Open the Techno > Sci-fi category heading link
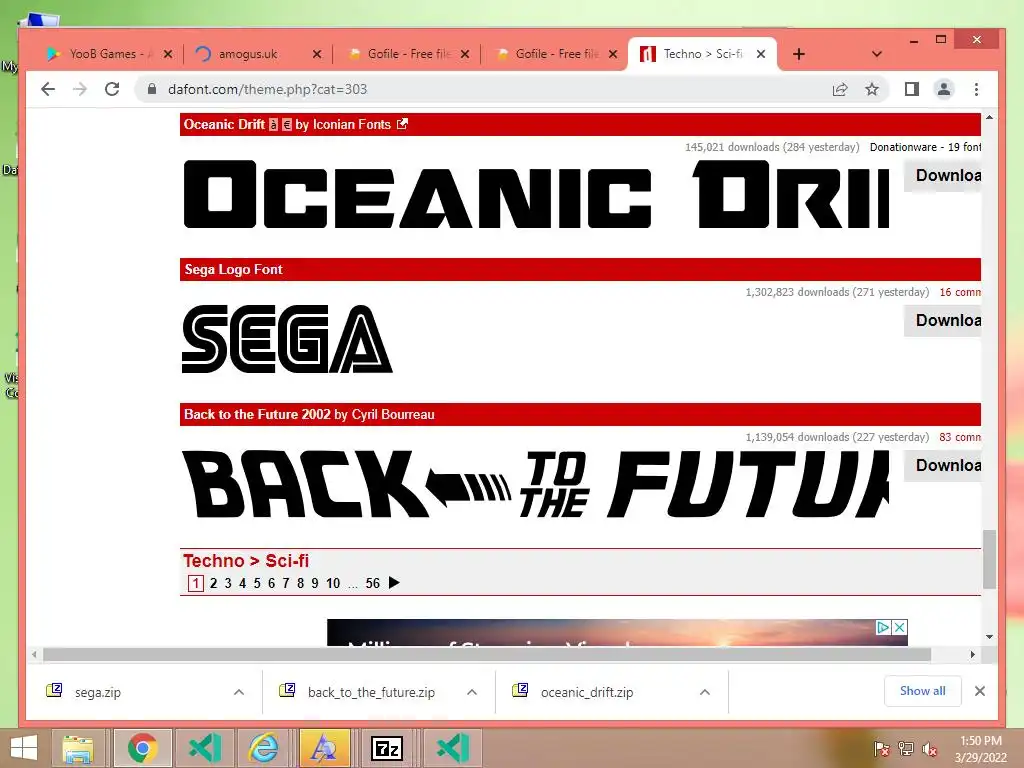The image size is (1024, 768). coord(246,560)
